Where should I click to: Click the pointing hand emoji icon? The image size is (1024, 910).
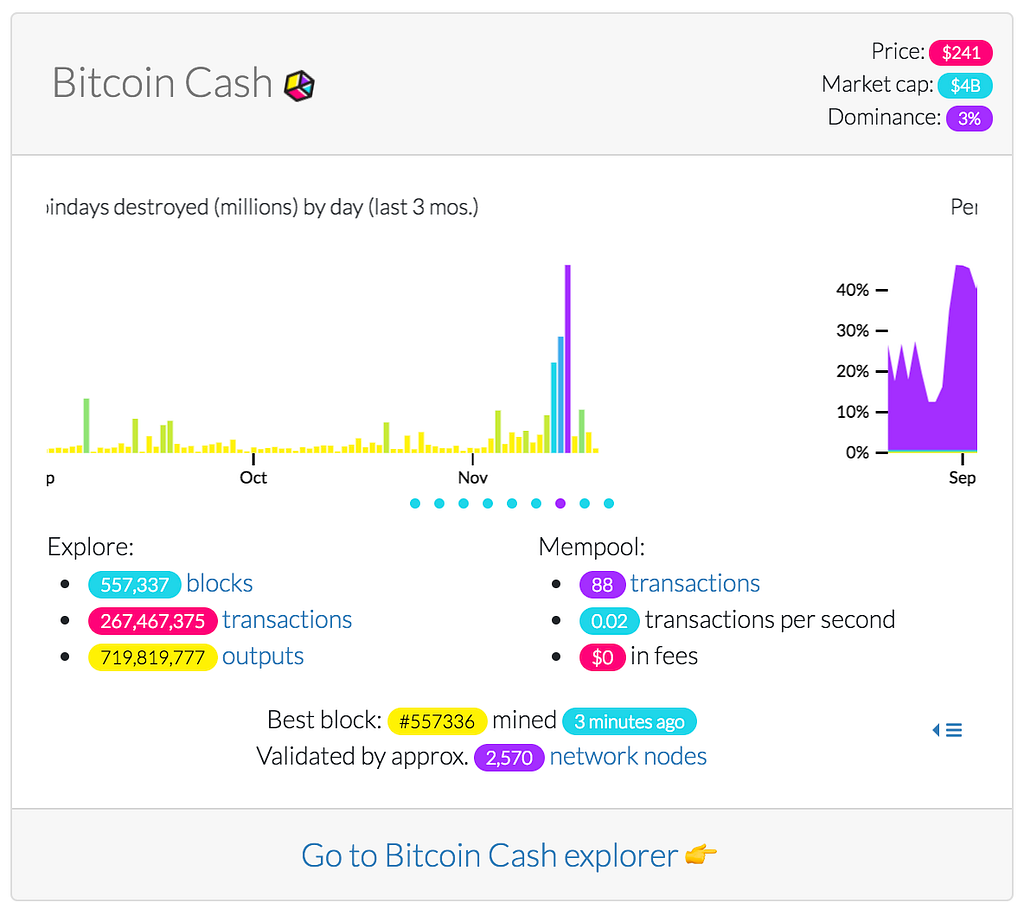click(702, 856)
